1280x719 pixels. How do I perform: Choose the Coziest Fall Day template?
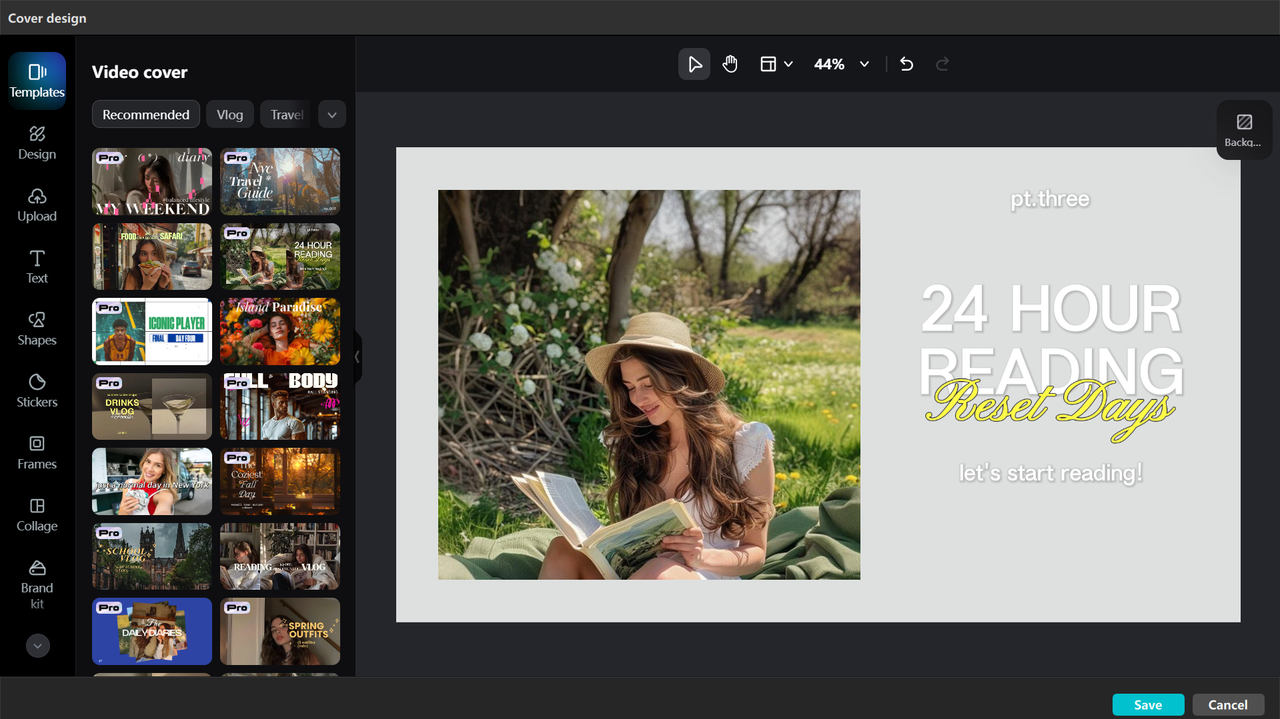coord(280,482)
